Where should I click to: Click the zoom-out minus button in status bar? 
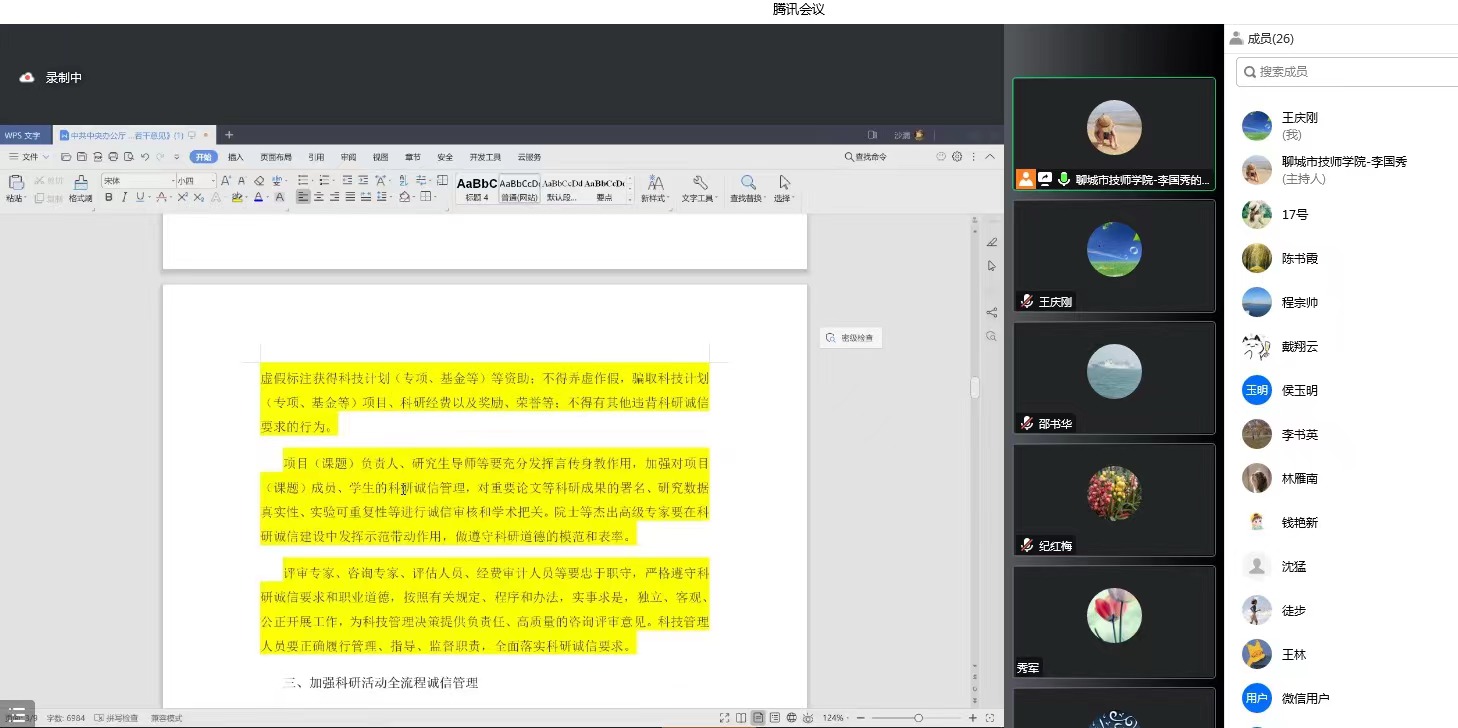point(861,718)
